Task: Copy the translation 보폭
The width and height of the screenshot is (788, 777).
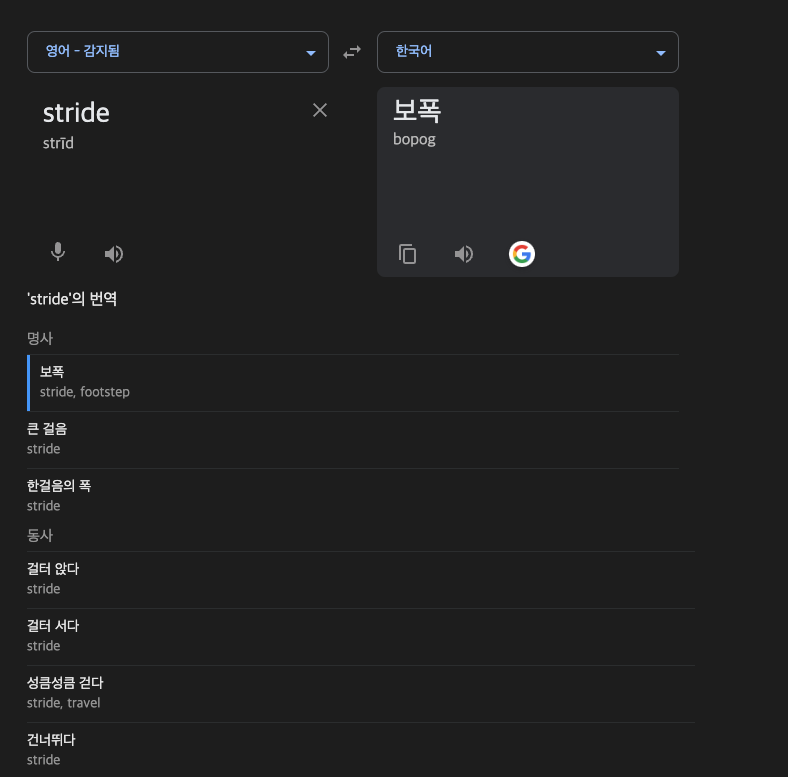Action: pyautogui.click(x=407, y=254)
